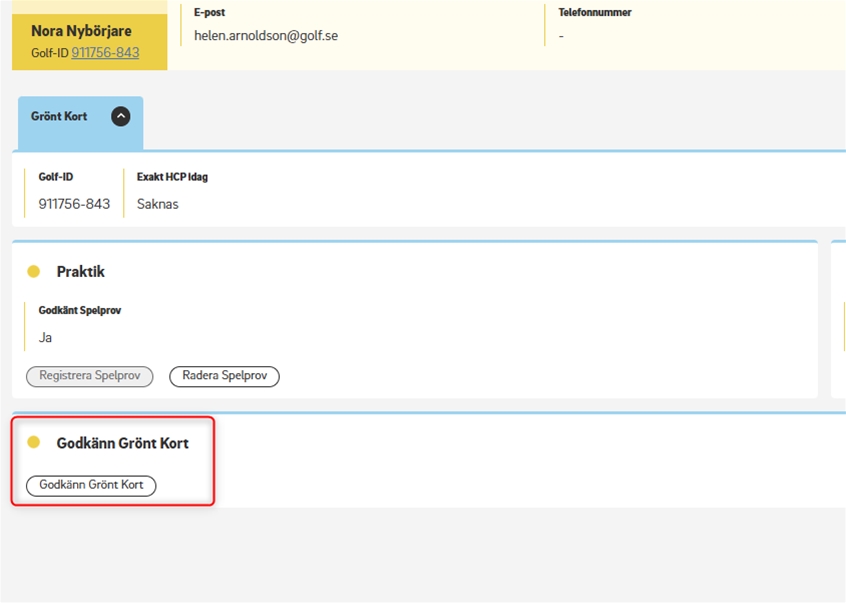846x603 pixels.
Task: Click the Nora Nybörjare name card
Action: pos(90,41)
